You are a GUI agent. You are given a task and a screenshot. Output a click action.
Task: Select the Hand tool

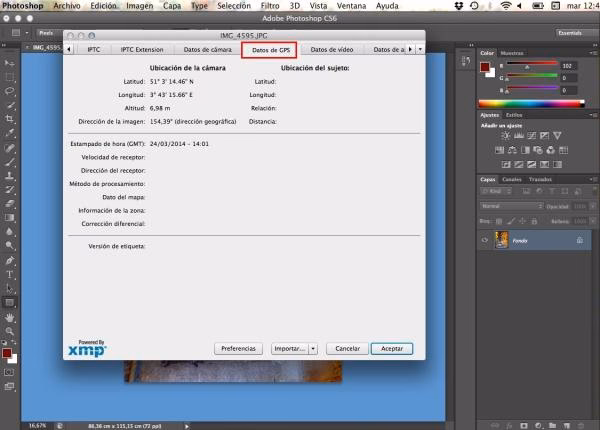[9, 316]
